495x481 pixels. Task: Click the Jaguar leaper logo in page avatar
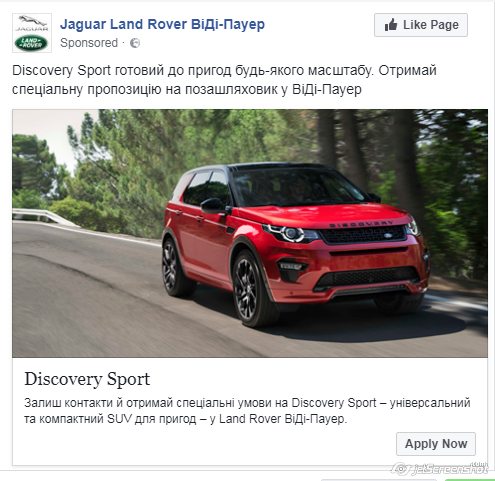click(x=32, y=23)
